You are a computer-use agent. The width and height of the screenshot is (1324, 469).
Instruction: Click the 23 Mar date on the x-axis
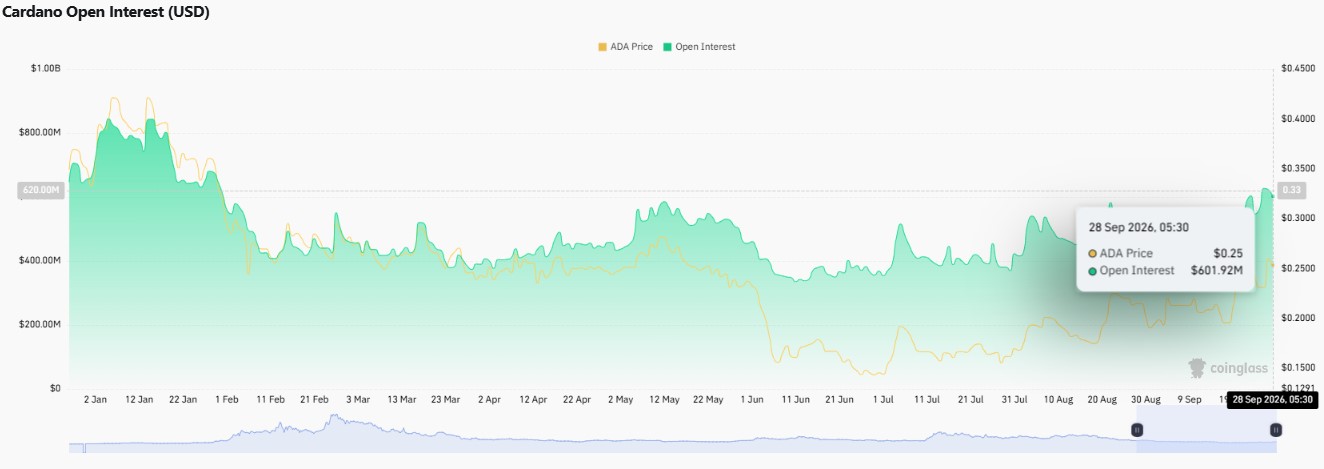coord(445,399)
